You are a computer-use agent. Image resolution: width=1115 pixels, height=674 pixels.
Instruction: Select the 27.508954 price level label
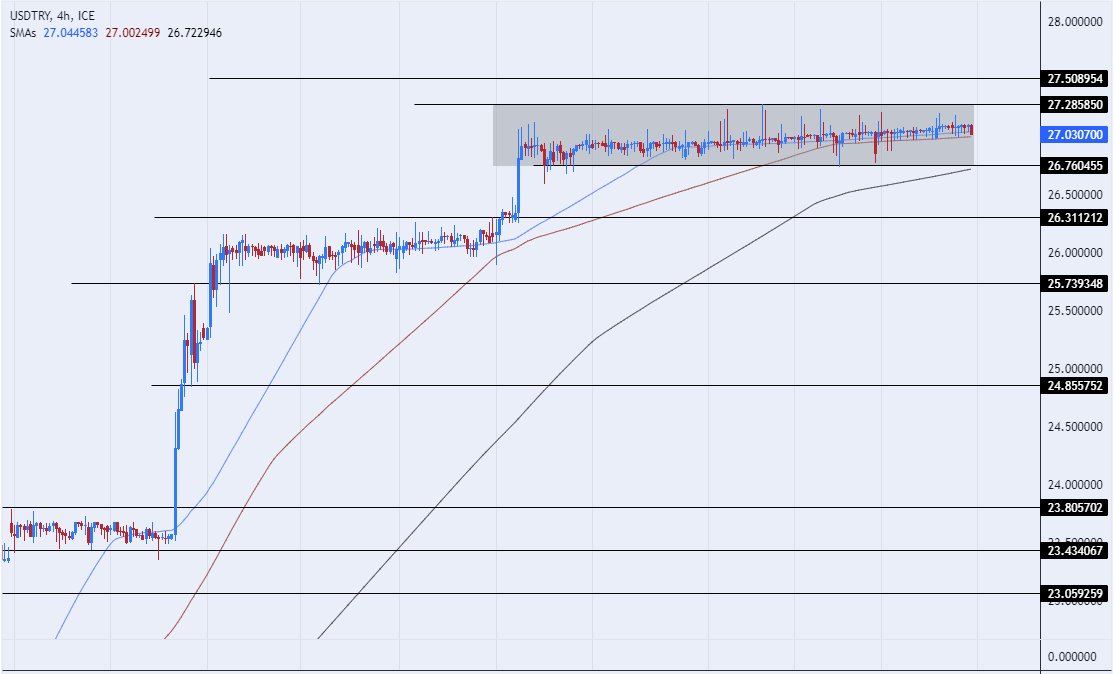point(1074,79)
